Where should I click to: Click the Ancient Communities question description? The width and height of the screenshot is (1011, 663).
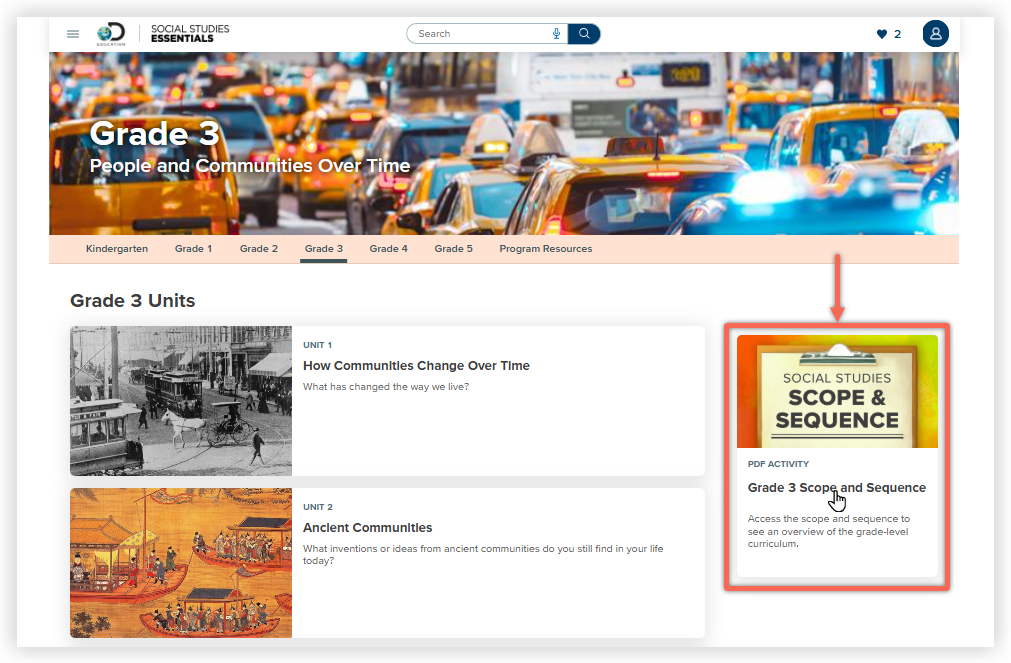click(x=483, y=554)
